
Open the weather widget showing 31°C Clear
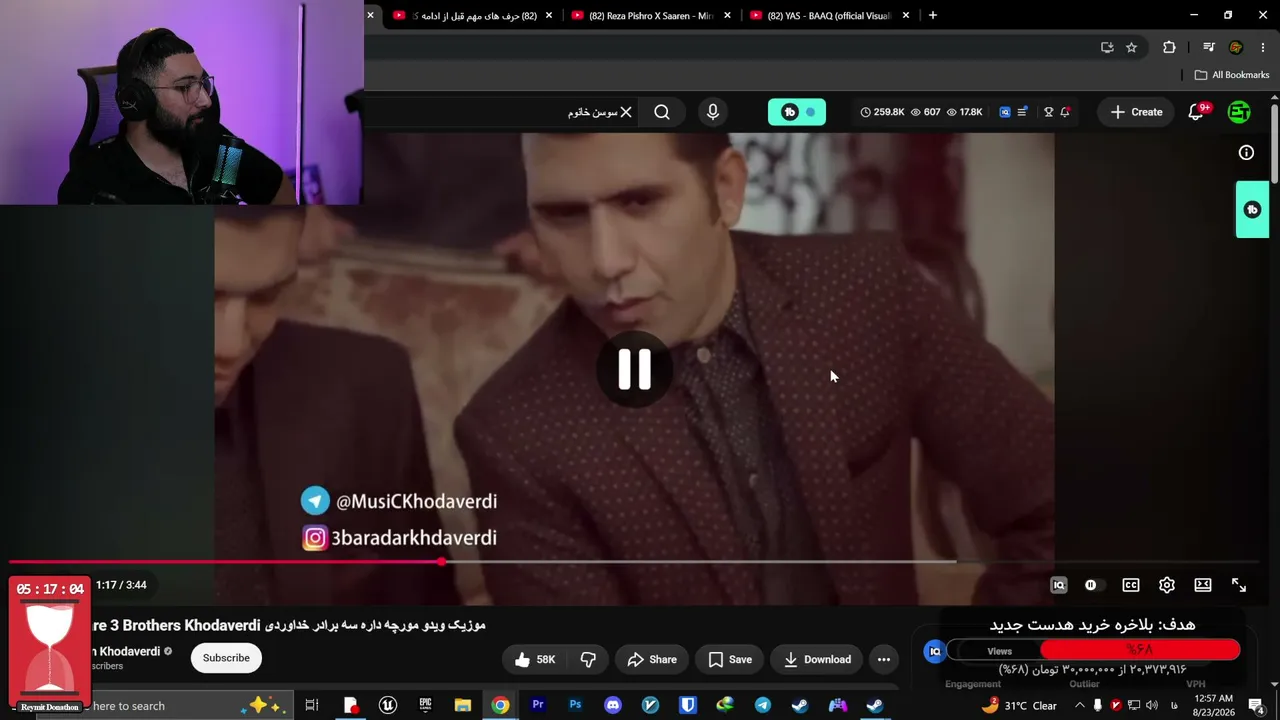click(x=1019, y=706)
